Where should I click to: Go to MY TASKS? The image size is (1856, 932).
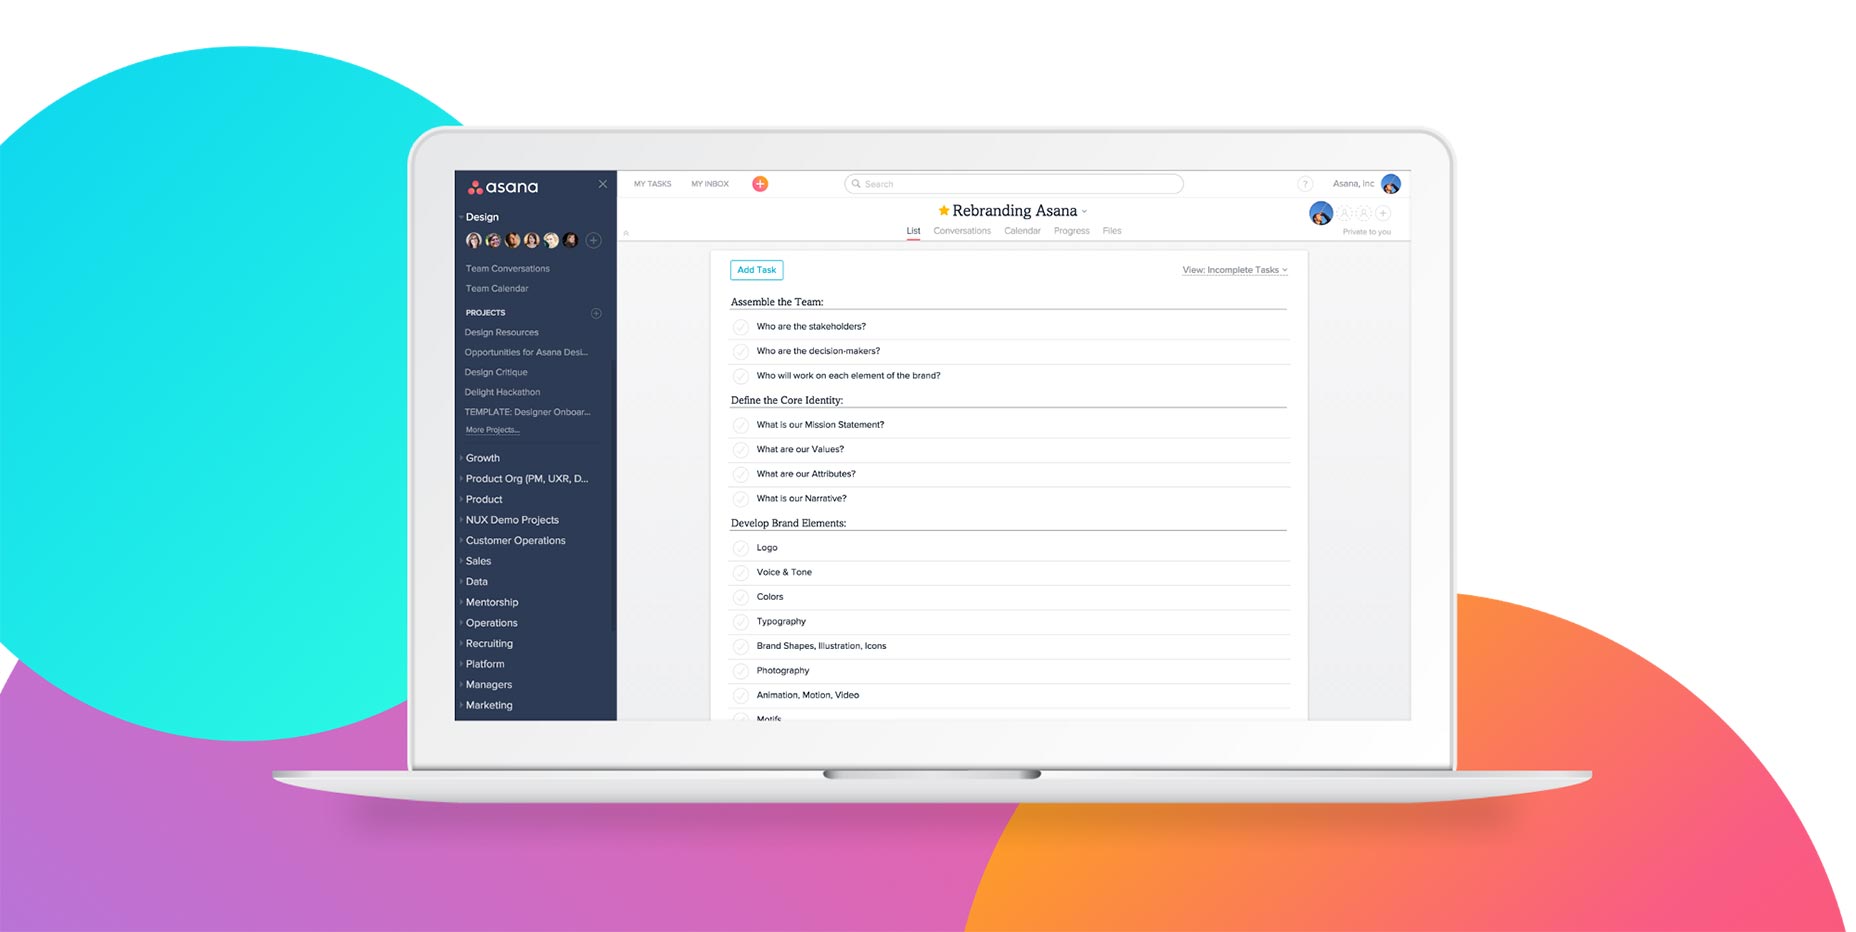652,184
